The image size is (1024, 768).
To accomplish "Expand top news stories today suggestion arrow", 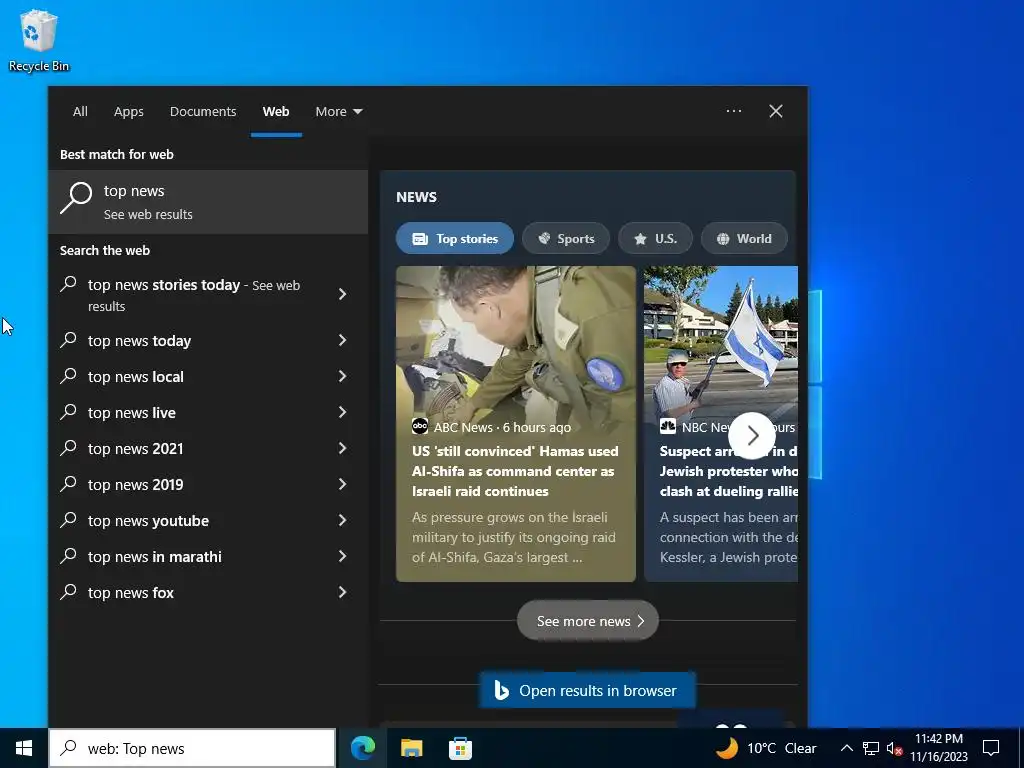I will point(342,295).
